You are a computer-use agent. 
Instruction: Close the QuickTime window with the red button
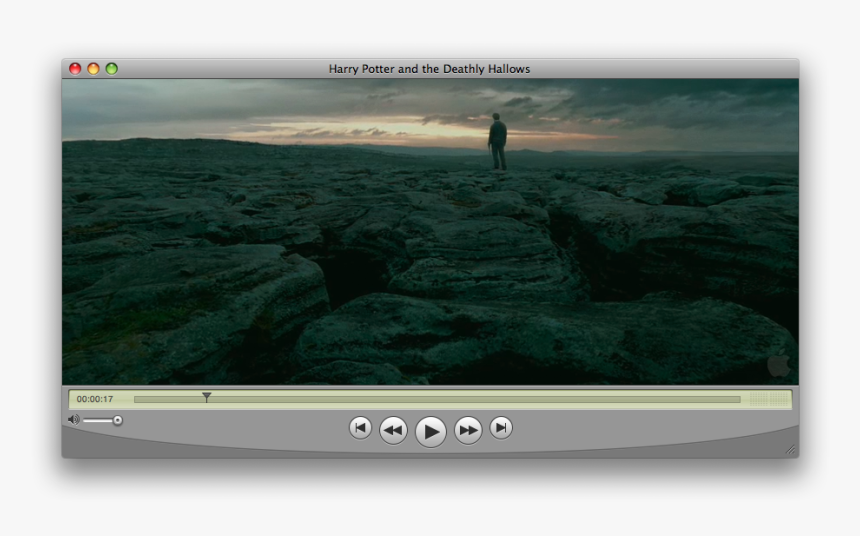(75, 69)
